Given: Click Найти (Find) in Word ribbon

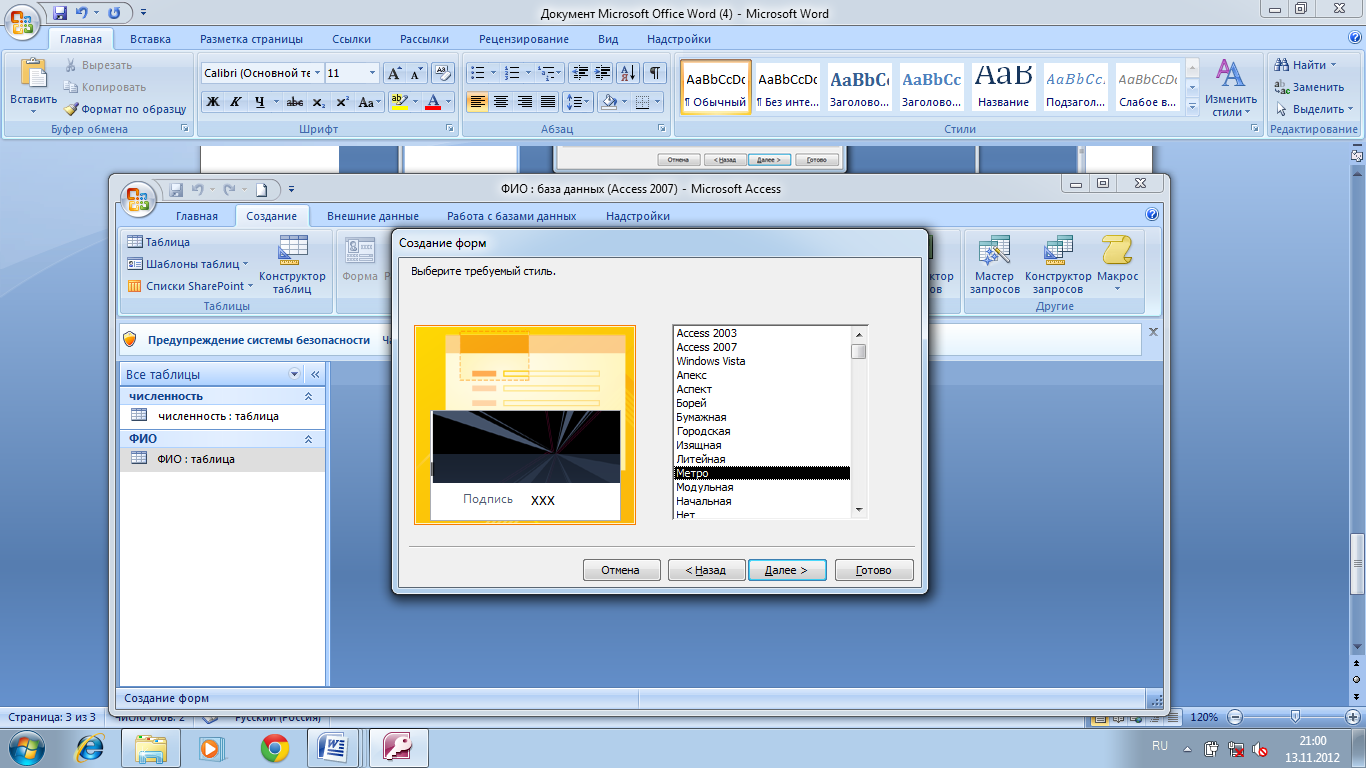Looking at the screenshot, I should point(1305,65).
